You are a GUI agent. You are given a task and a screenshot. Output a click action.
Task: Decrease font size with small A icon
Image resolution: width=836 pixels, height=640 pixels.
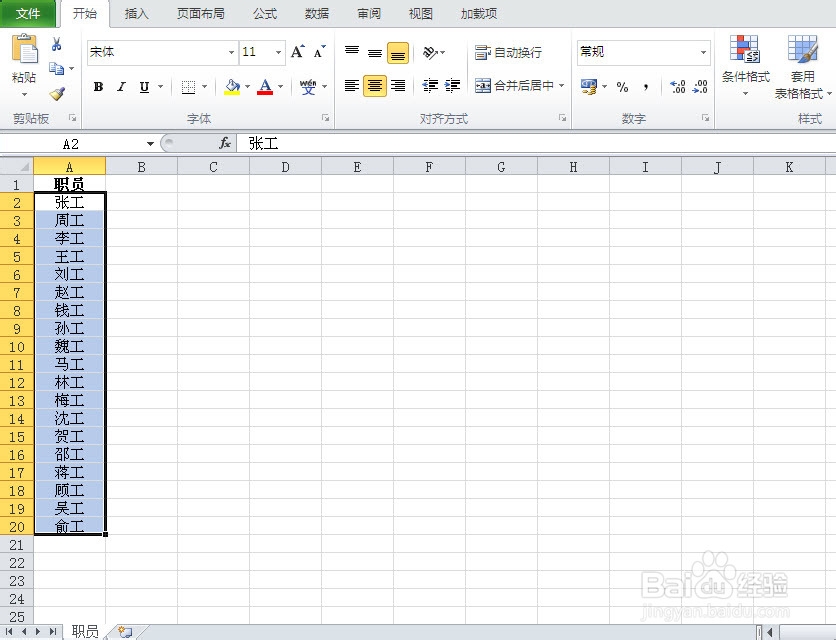(319, 52)
